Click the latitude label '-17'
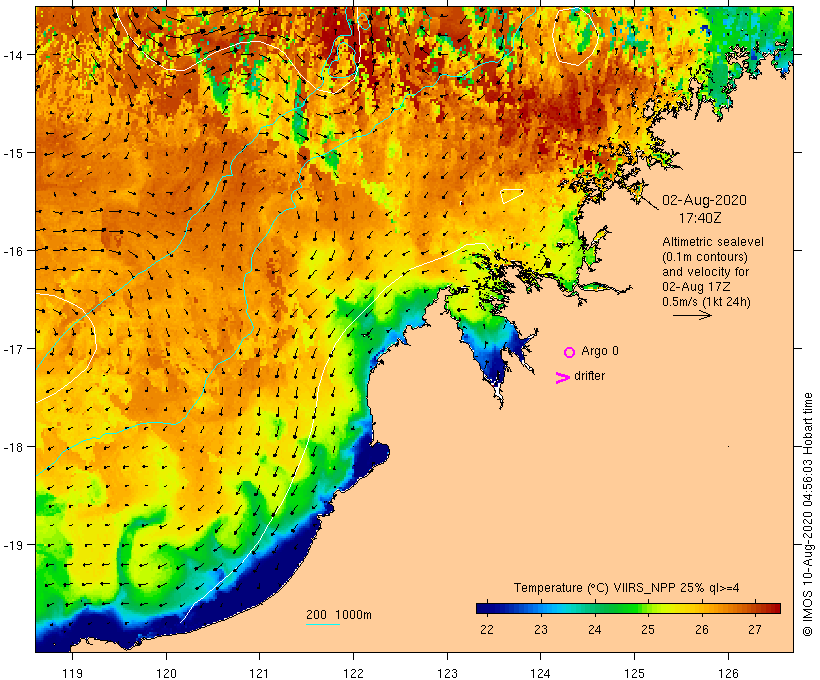Screen dimensions: 820x680 coord(12,349)
